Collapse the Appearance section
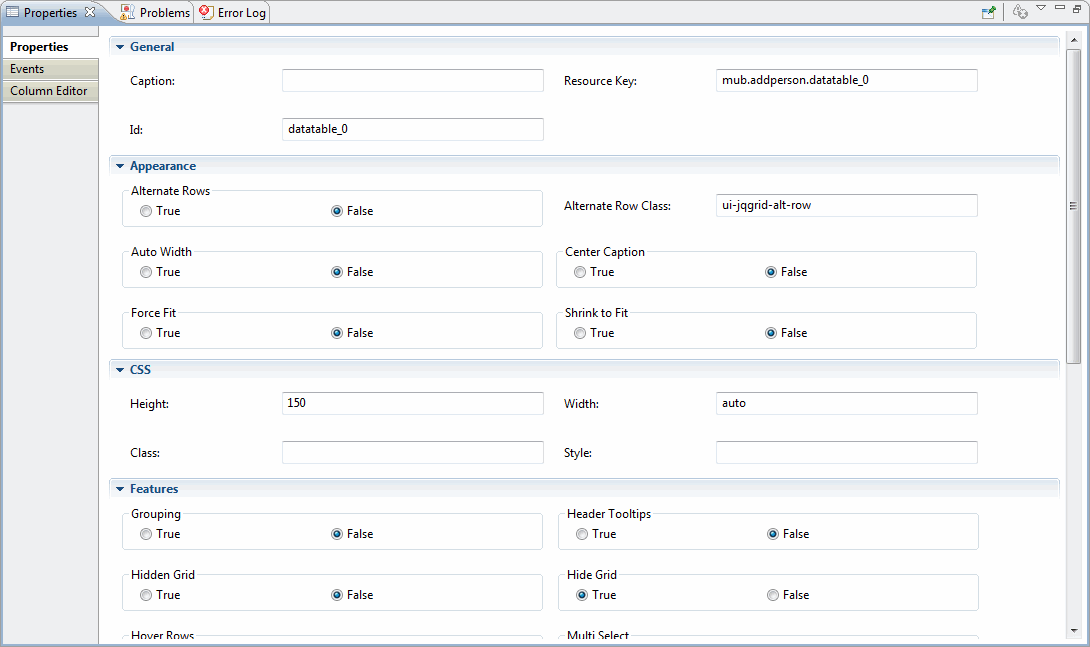This screenshot has height=647, width=1090. click(x=120, y=166)
